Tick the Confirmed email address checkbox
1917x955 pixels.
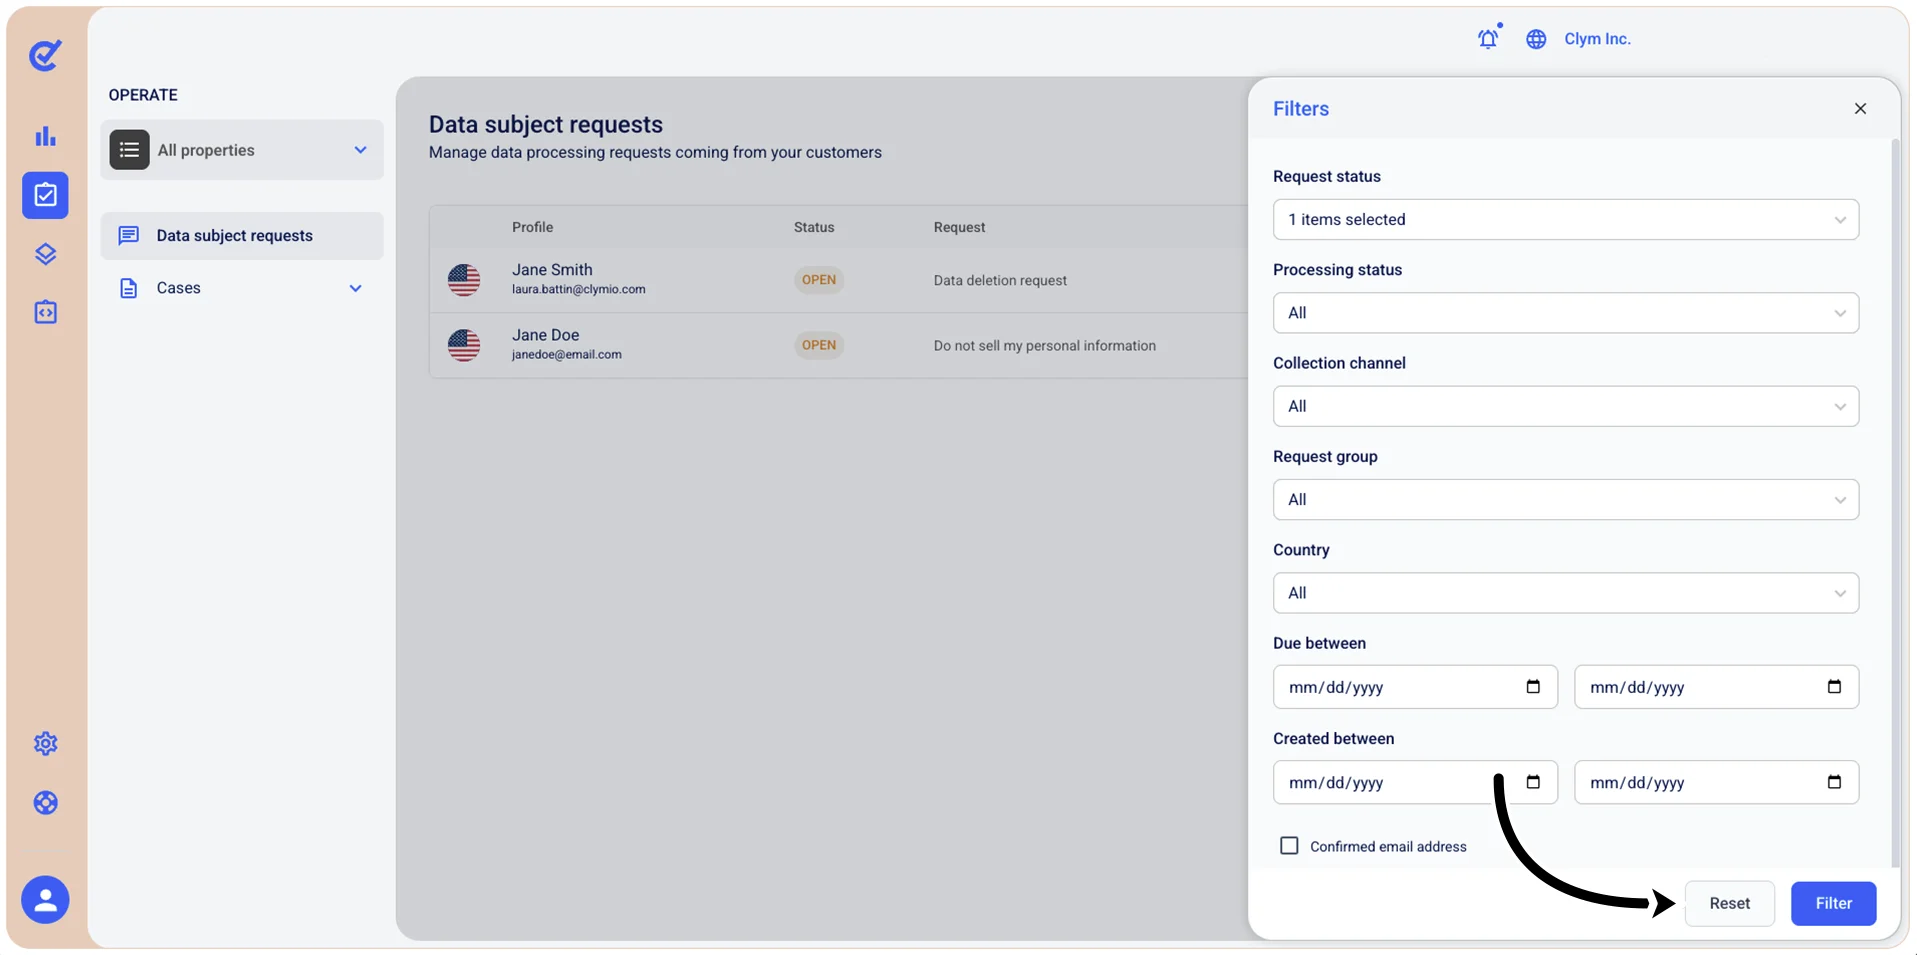tap(1289, 846)
